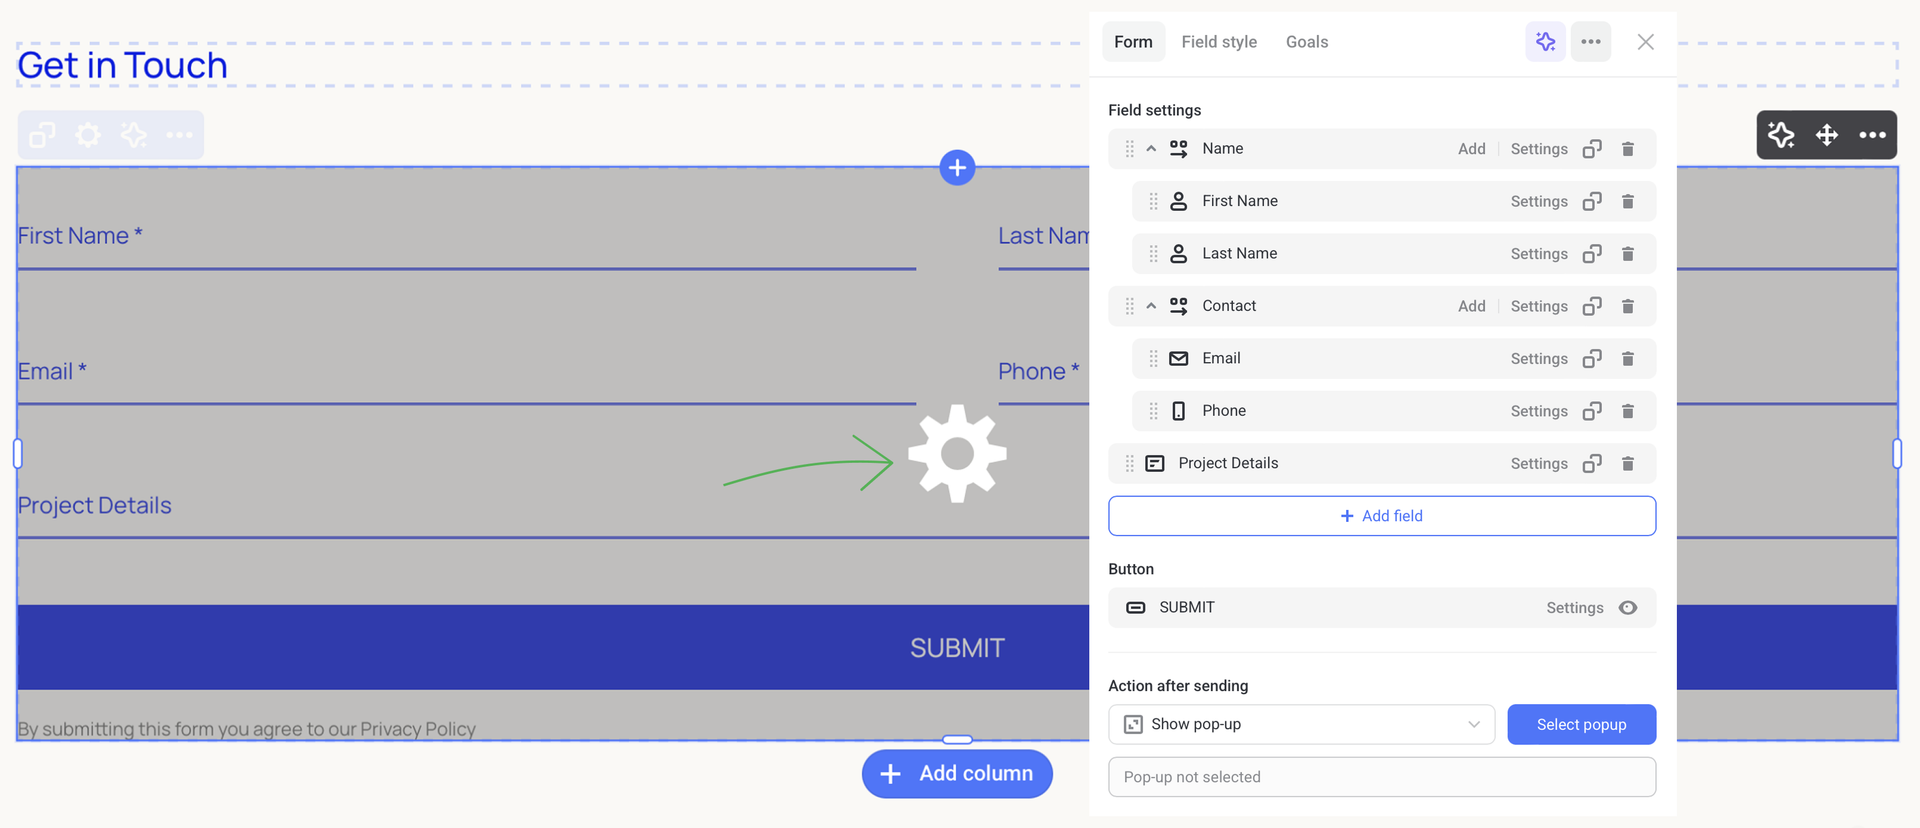Open the Goals tab

pos(1306,42)
